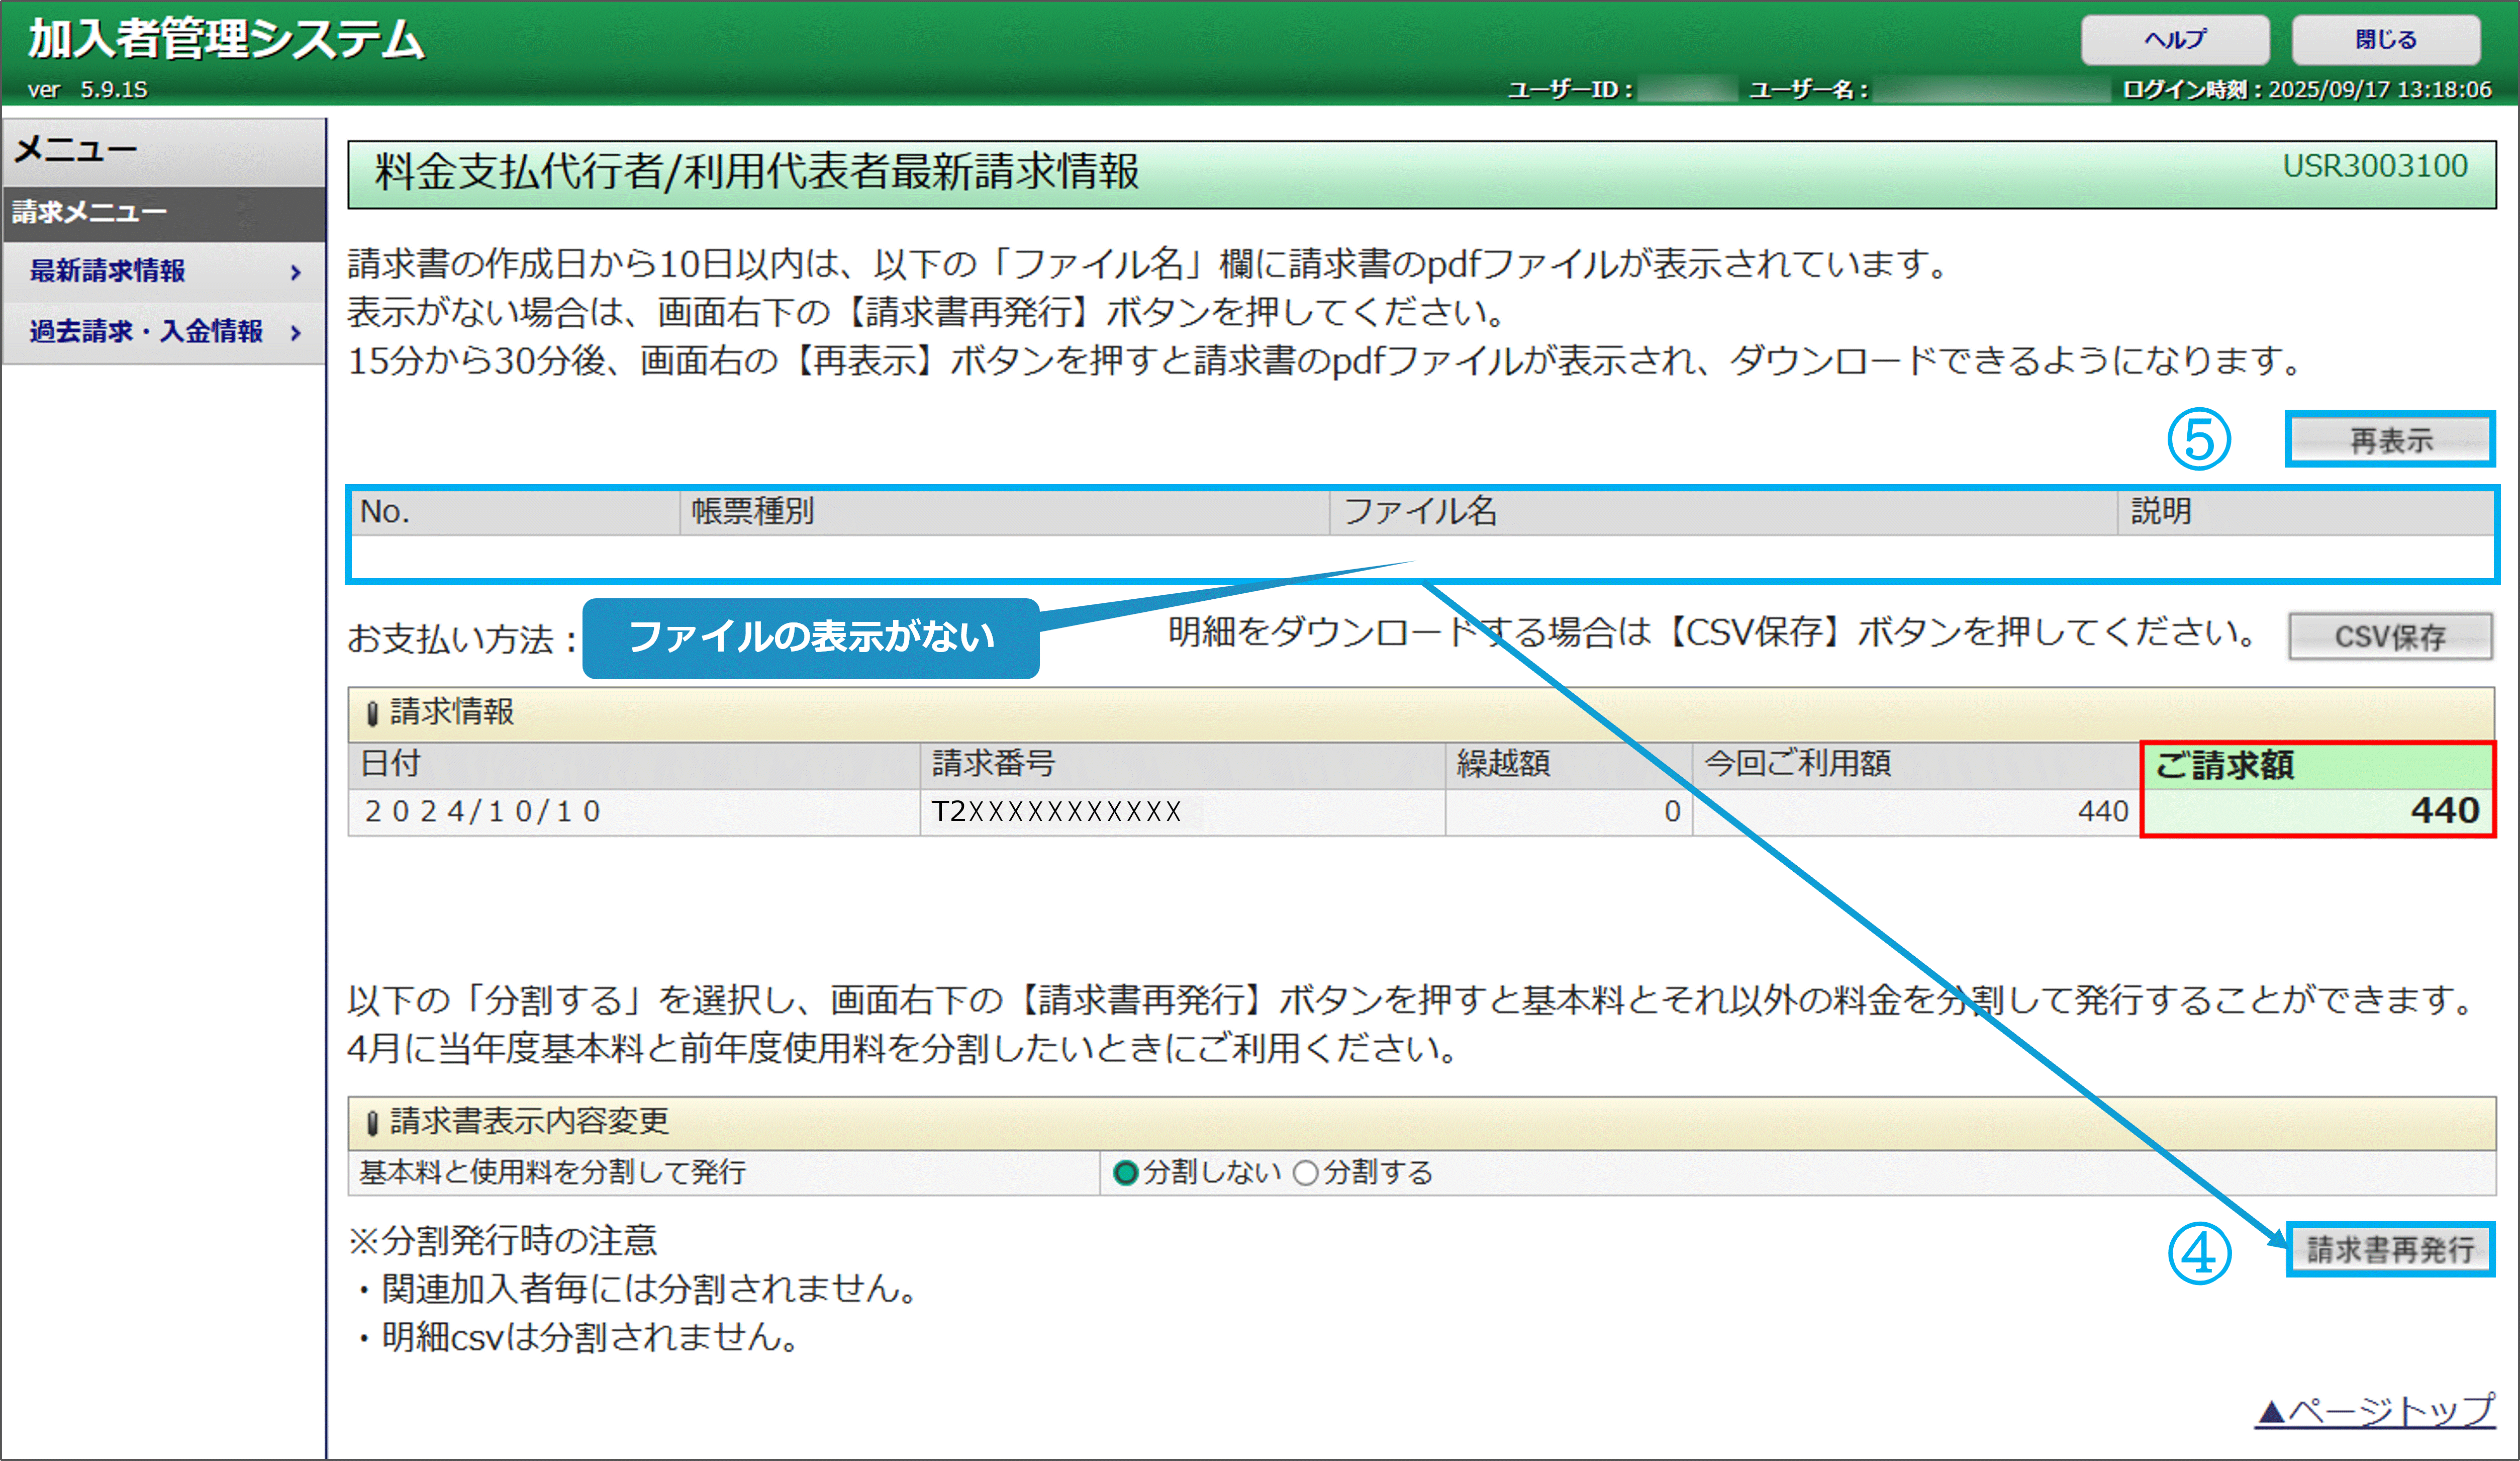Click the ファイル名 column header
Screen dimensions: 2520x1461
[1420, 512]
